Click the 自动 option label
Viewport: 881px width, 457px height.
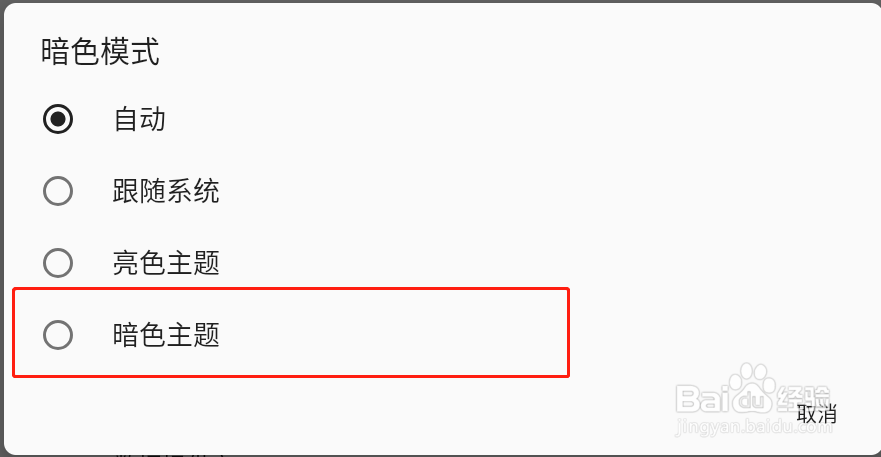(139, 120)
